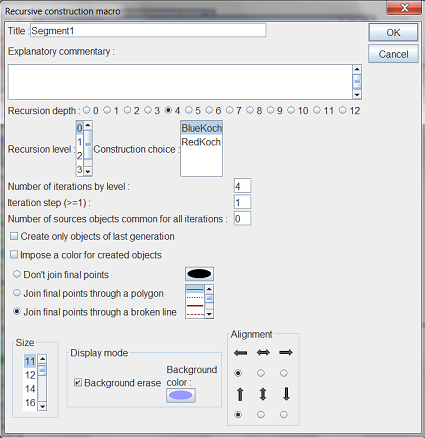Screen dimensions: 425x438
Task: Click the black line color swatch
Action: 199,274
